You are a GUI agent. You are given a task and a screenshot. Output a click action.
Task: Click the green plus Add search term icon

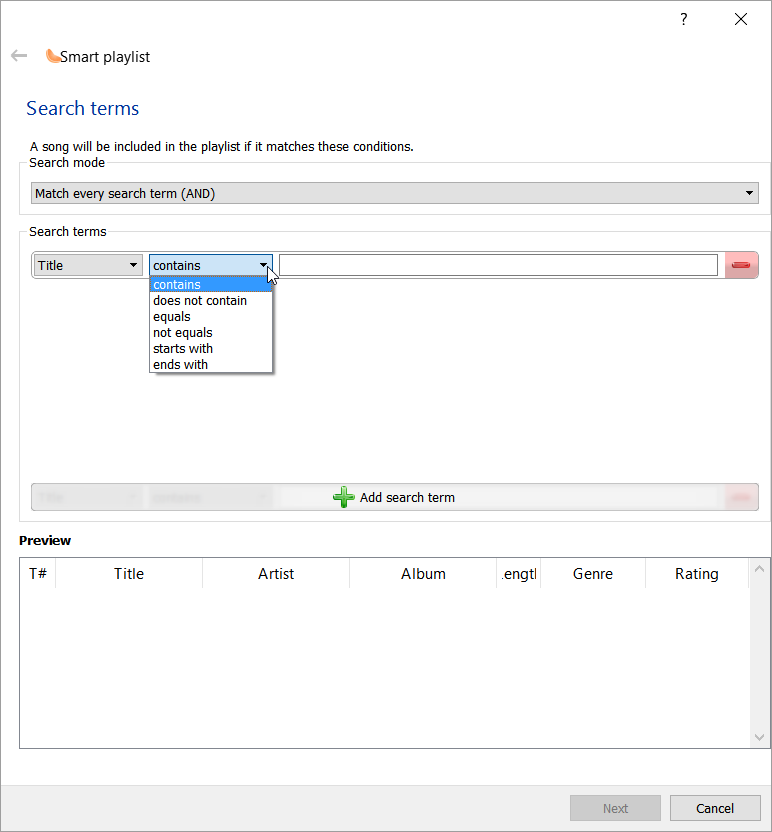[343, 497]
